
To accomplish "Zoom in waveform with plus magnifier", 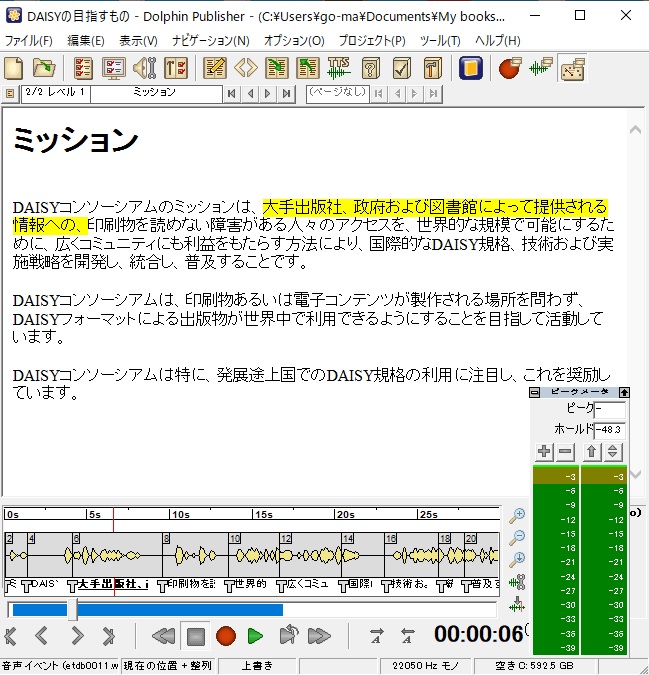I will 517,515.
